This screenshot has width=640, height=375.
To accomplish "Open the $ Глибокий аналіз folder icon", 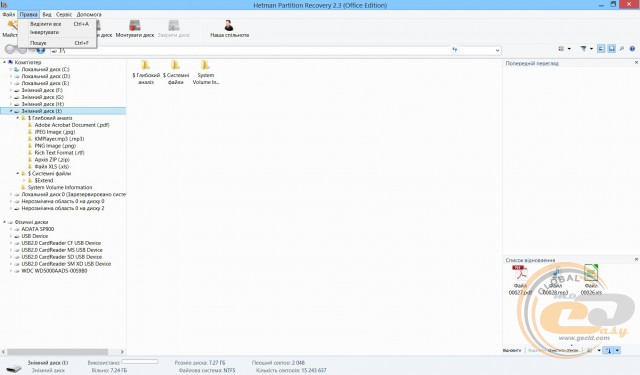I will [x=145, y=65].
